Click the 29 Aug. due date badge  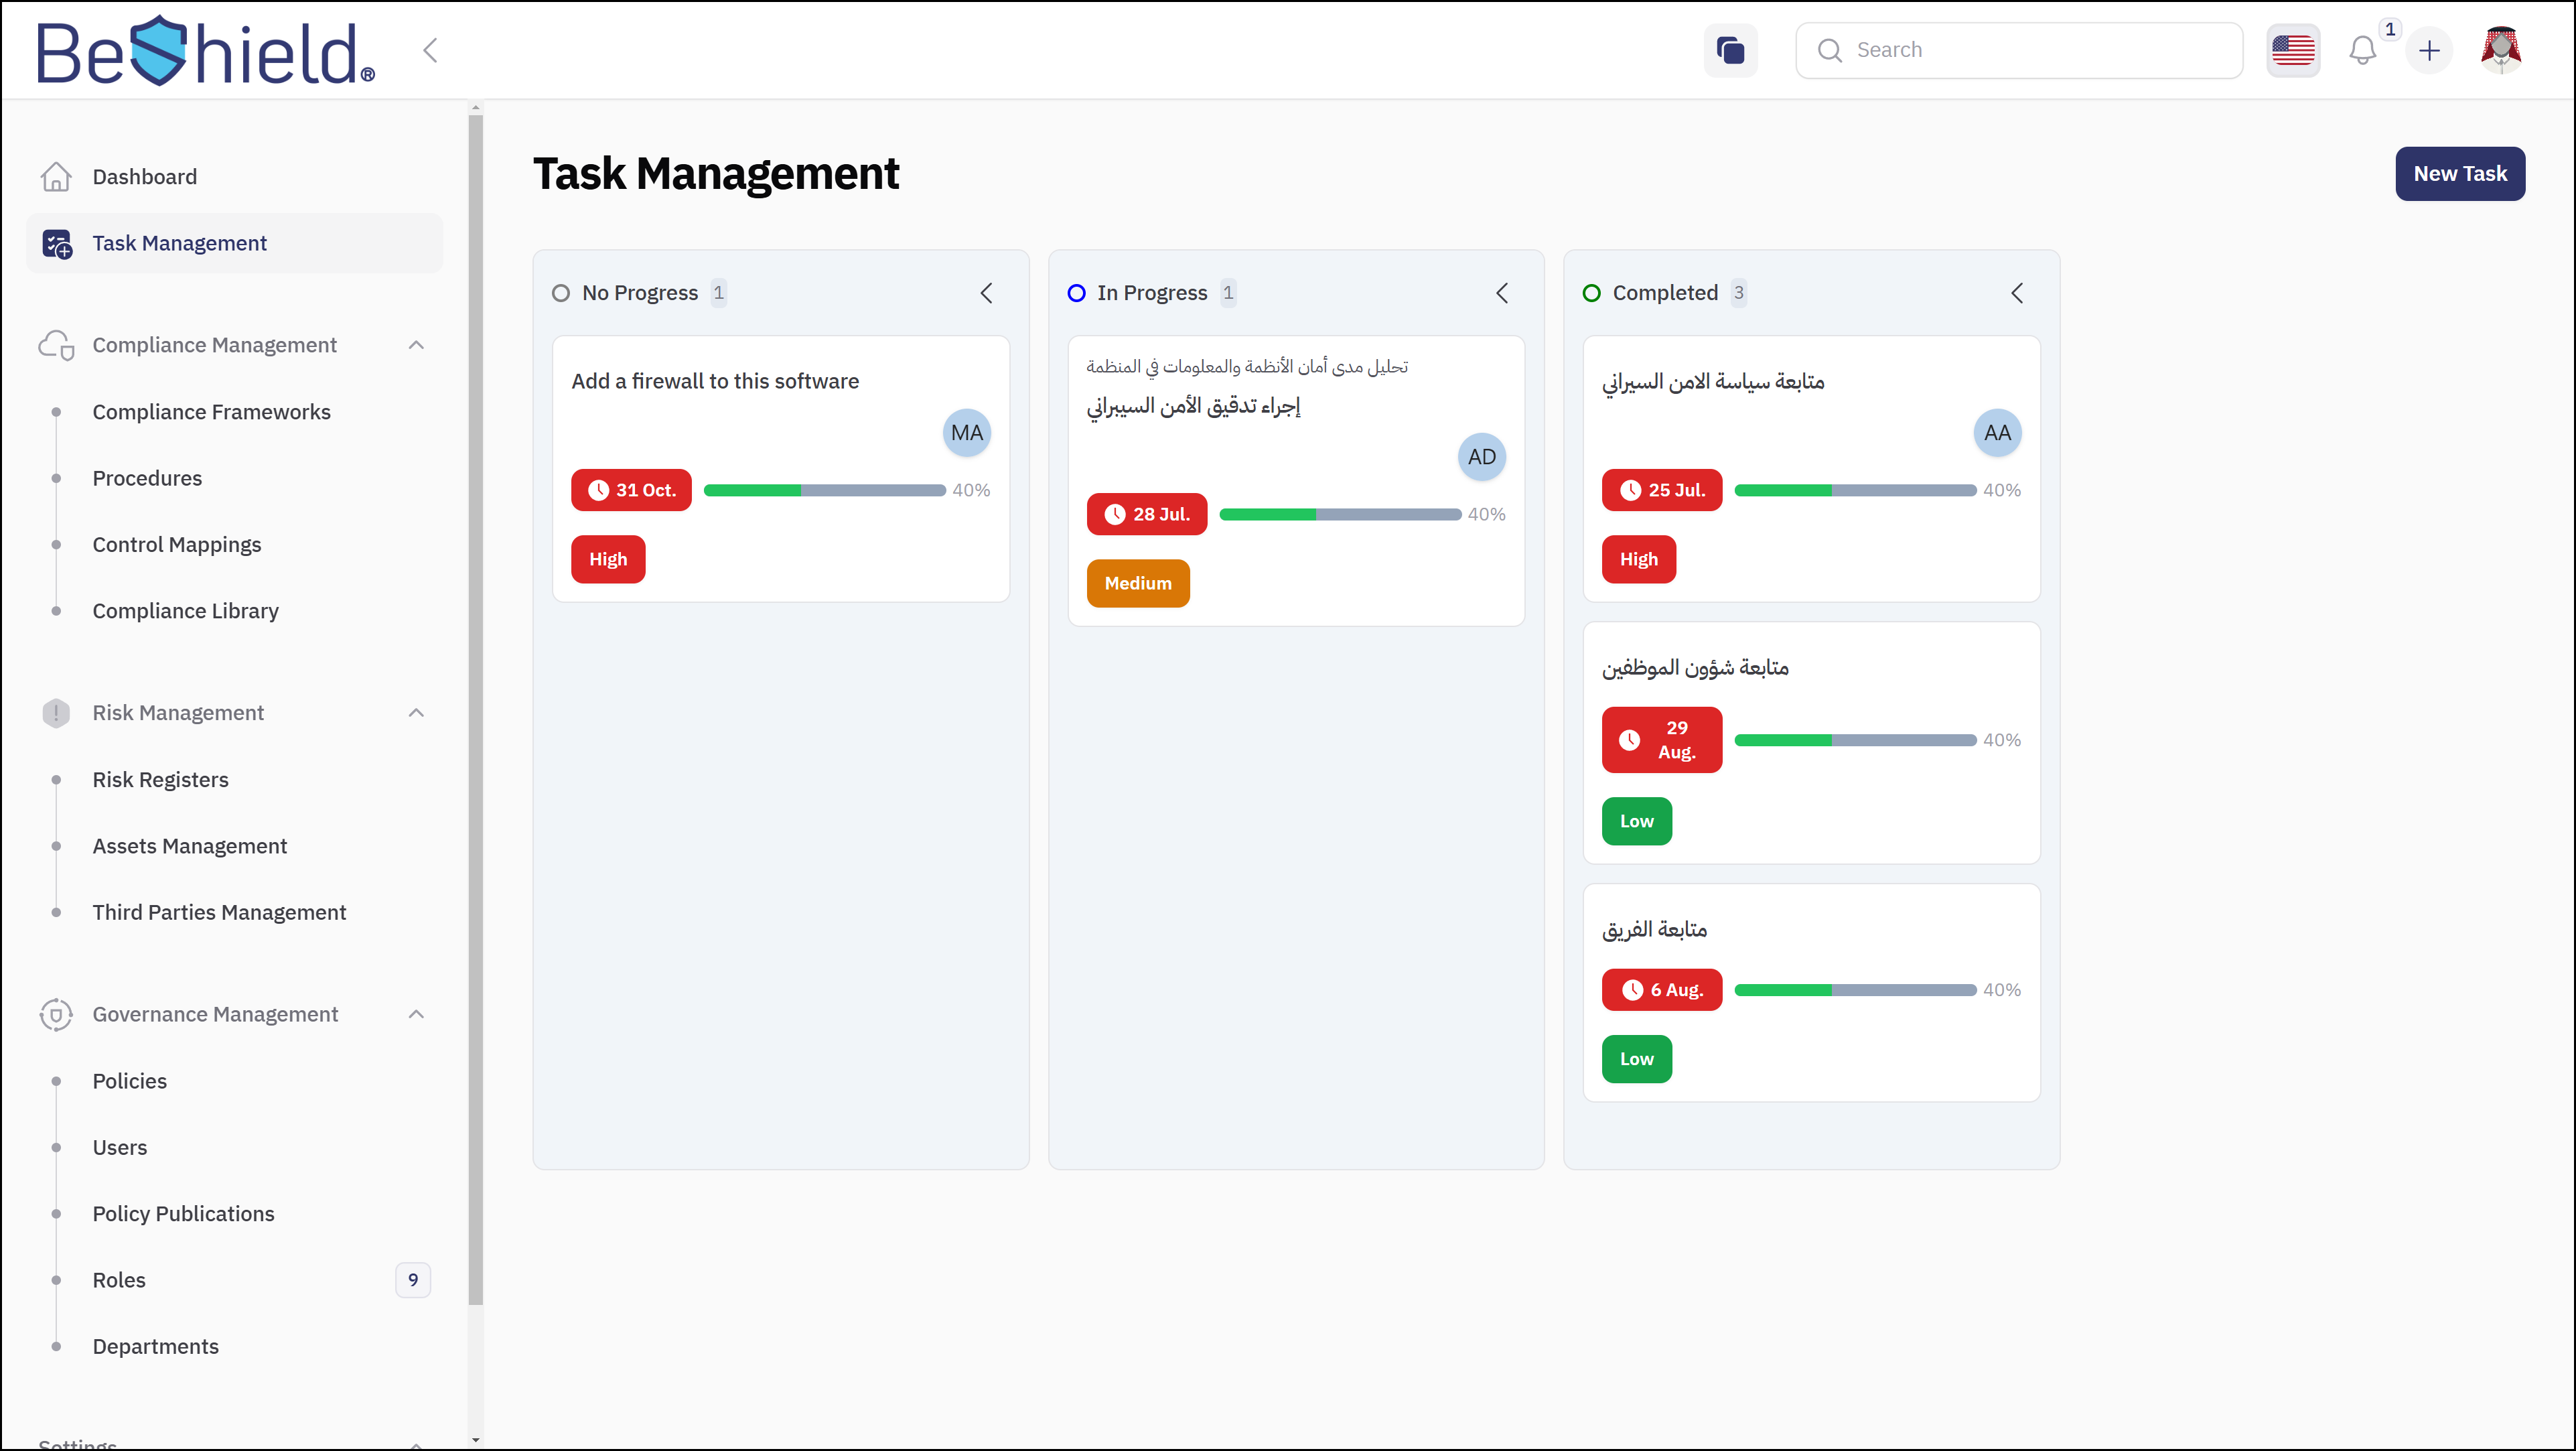click(1661, 740)
